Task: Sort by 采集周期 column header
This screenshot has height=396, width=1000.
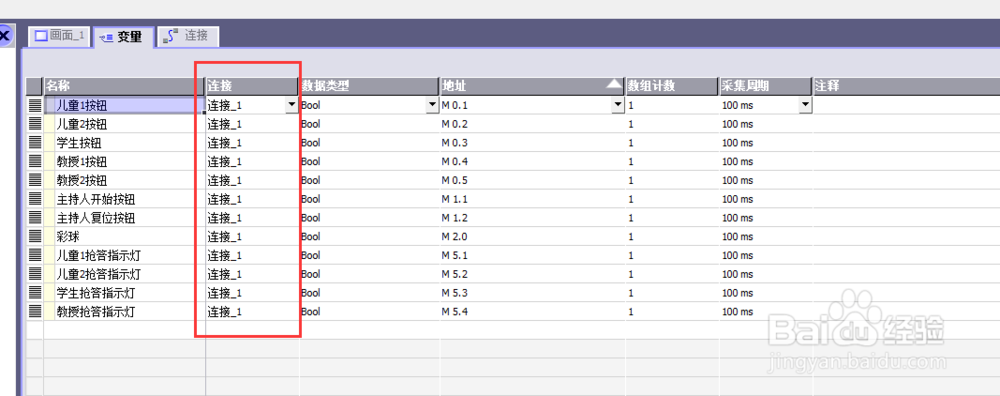Action: click(x=766, y=86)
